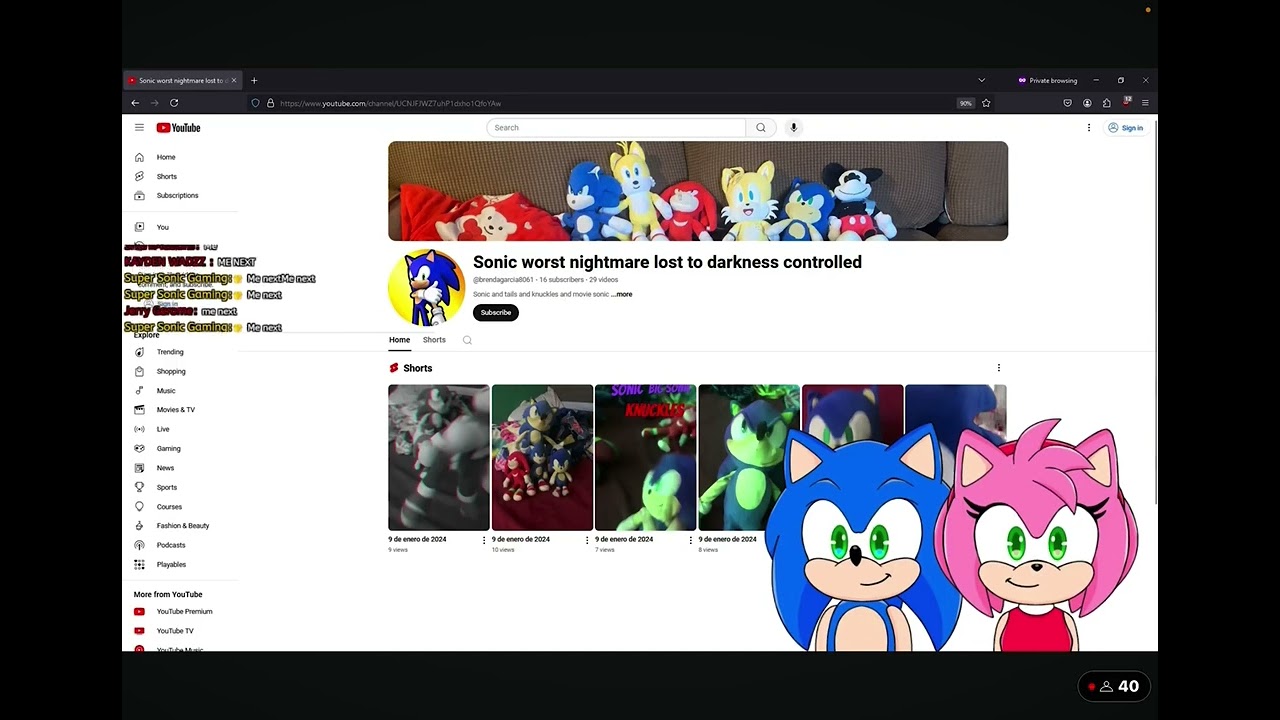The height and width of the screenshot is (720, 1280).
Task: Open Shorts section three-dot options
Action: [998, 368]
